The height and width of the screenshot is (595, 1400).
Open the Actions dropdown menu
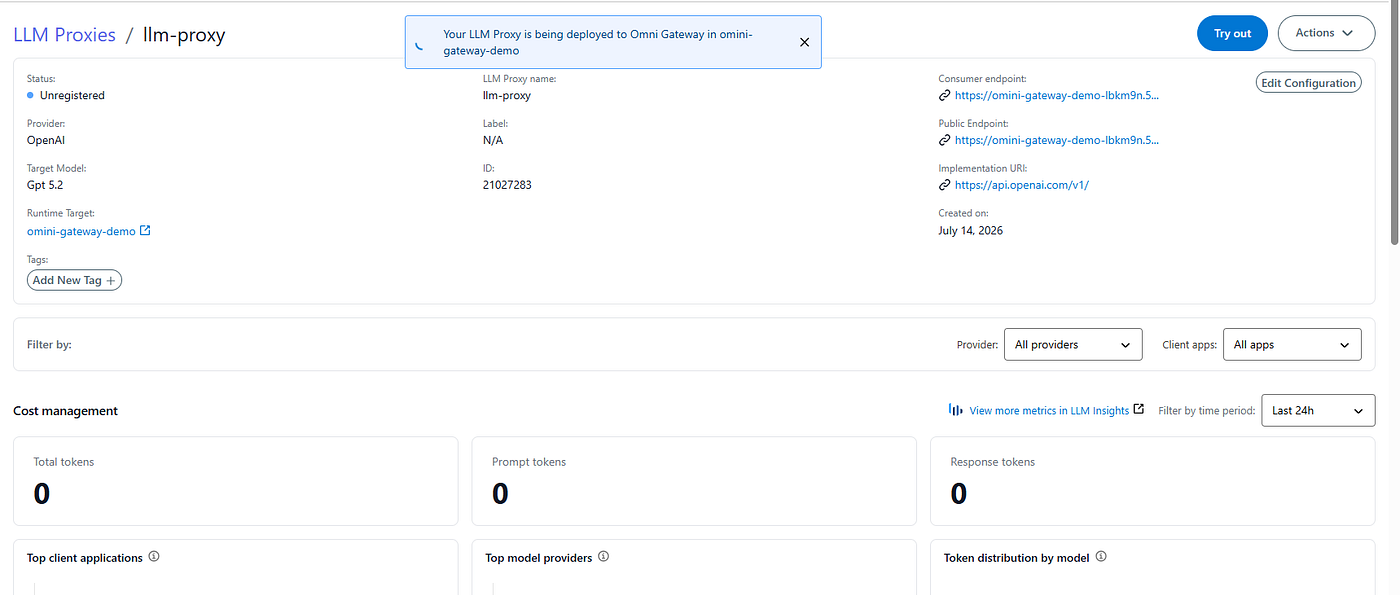click(1326, 33)
